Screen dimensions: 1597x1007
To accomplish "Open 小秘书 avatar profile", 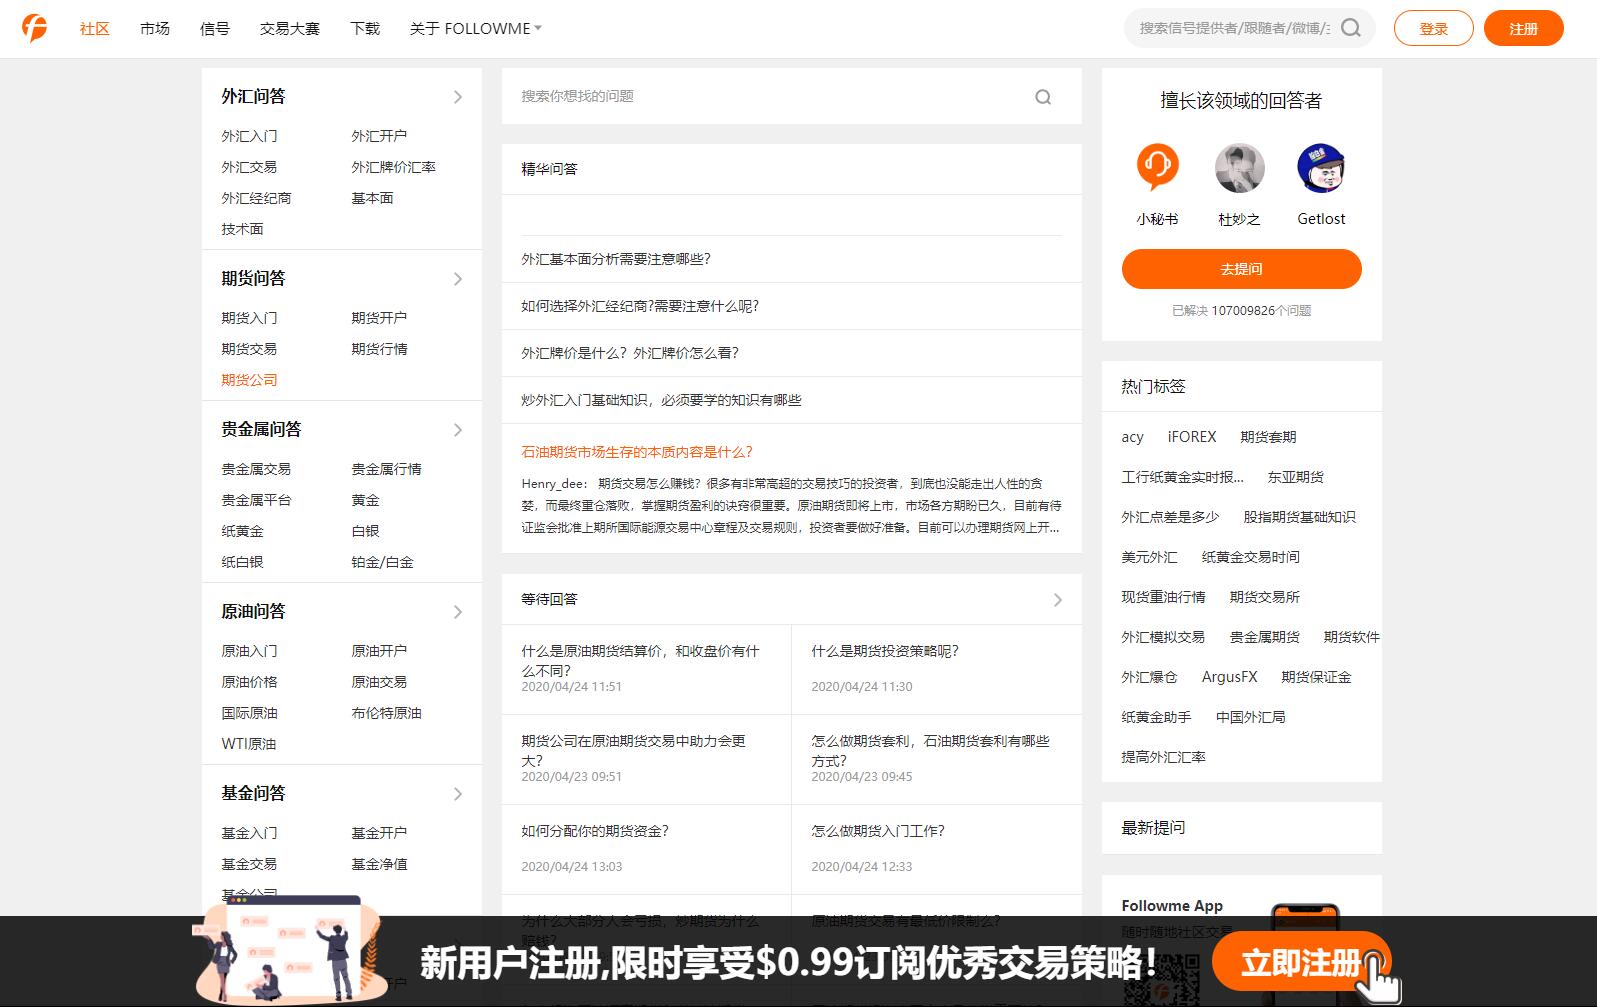I will tap(1157, 167).
